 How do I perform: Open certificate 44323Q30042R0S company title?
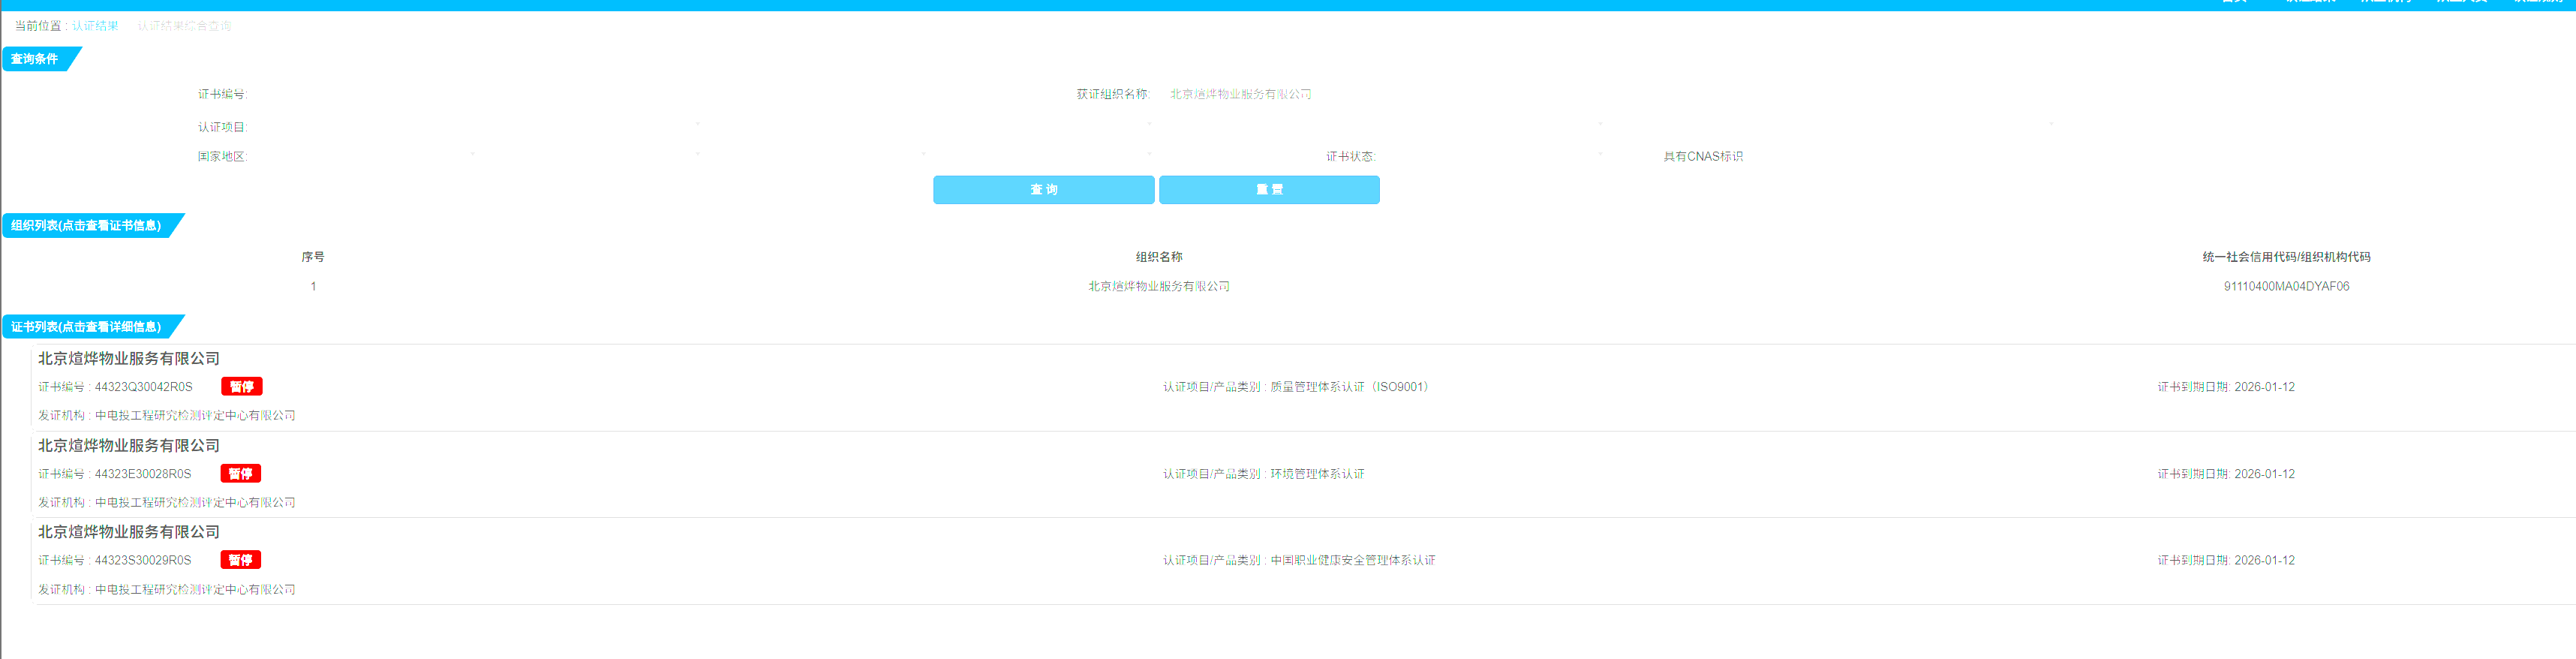coord(129,358)
